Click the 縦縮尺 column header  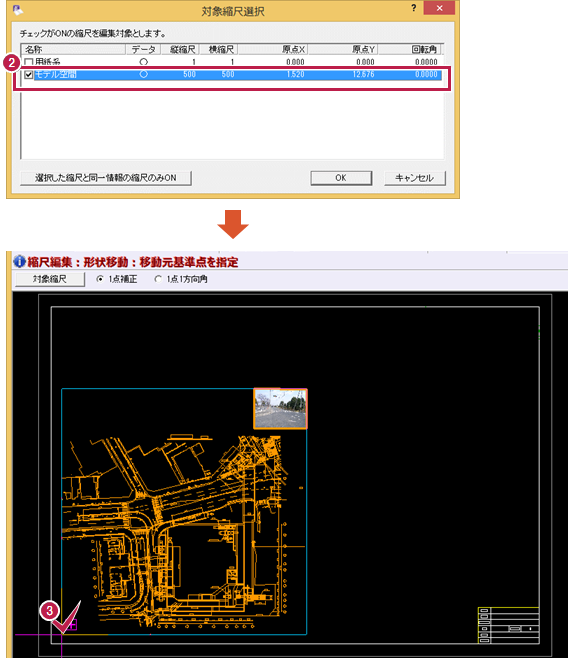180,50
